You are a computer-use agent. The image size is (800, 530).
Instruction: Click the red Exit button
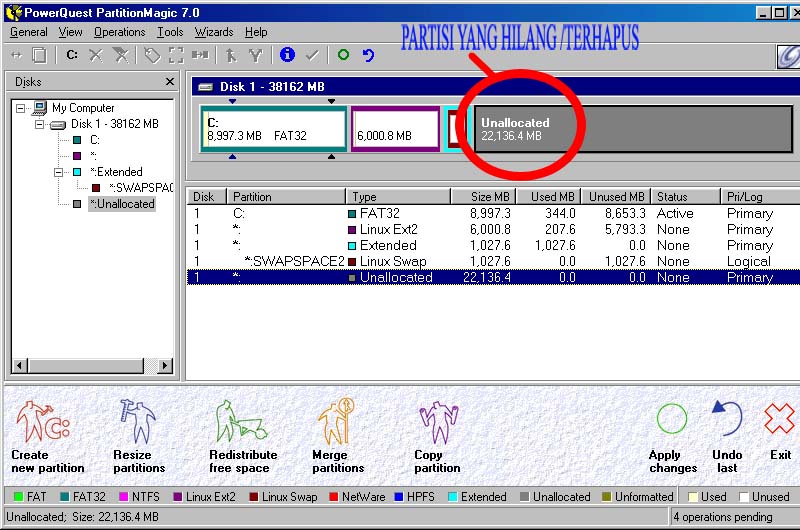780,433
